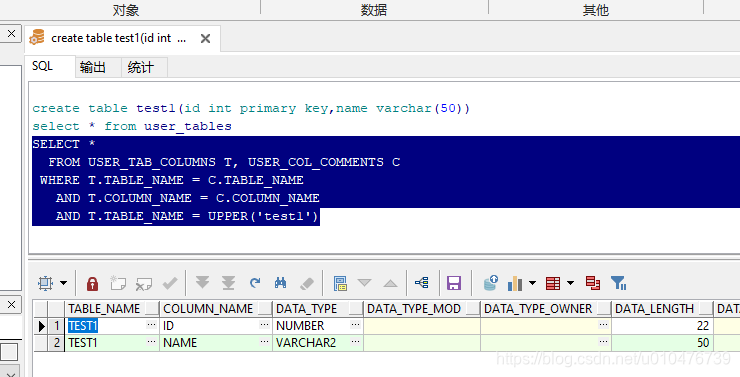740x377 pixels.
Task: Toggle the red lock edit-data icon
Action: click(92, 283)
